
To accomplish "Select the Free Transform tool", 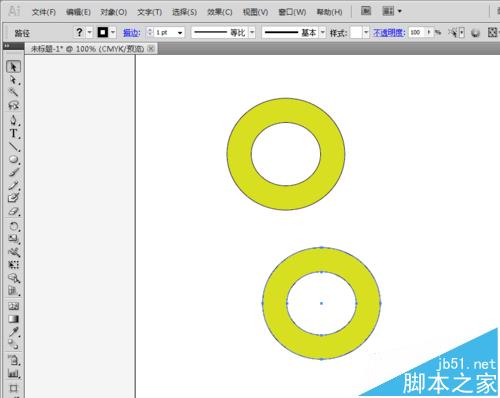I will point(13,265).
